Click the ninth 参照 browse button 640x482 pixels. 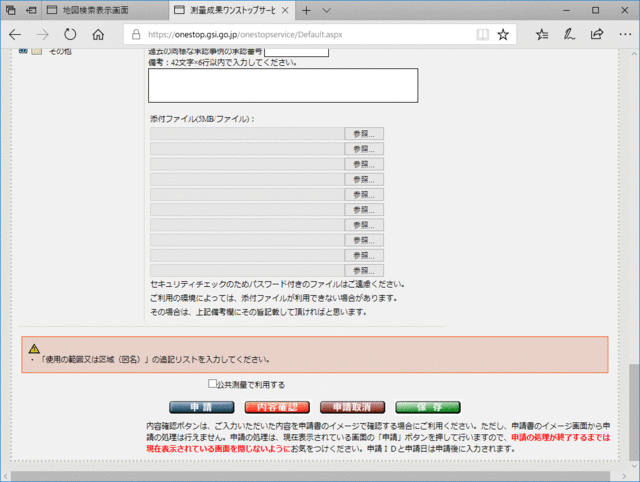[364, 255]
